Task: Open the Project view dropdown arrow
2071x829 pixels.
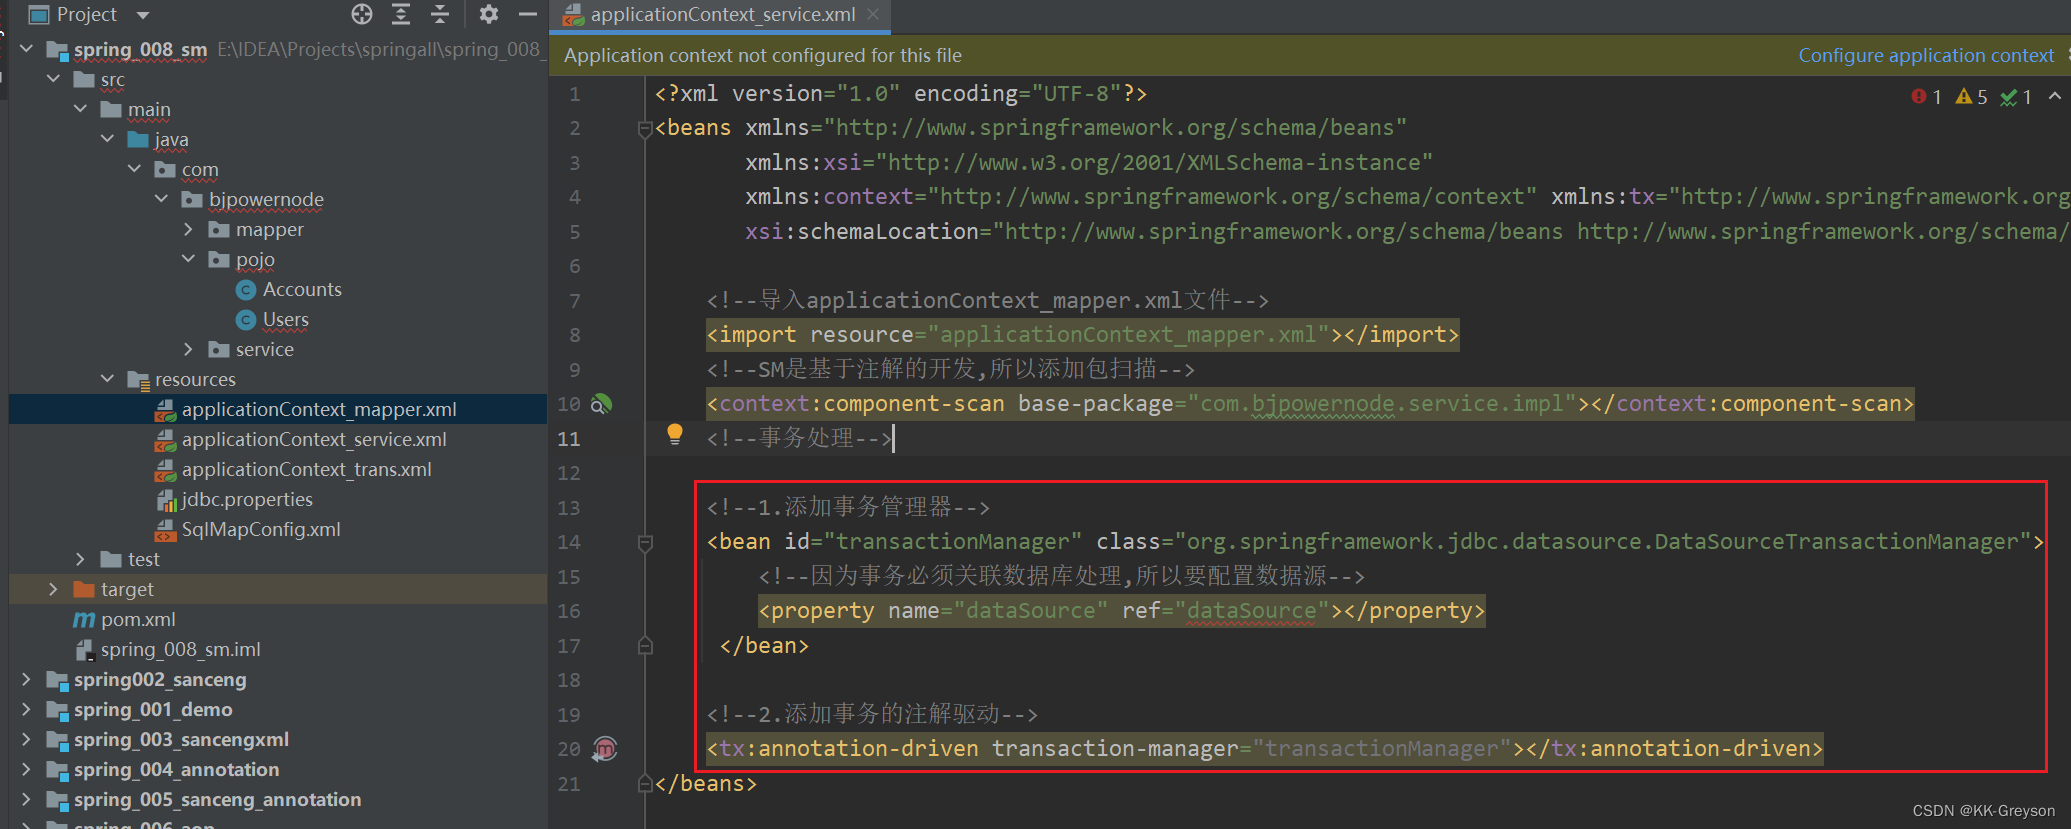Action: pyautogui.click(x=142, y=15)
